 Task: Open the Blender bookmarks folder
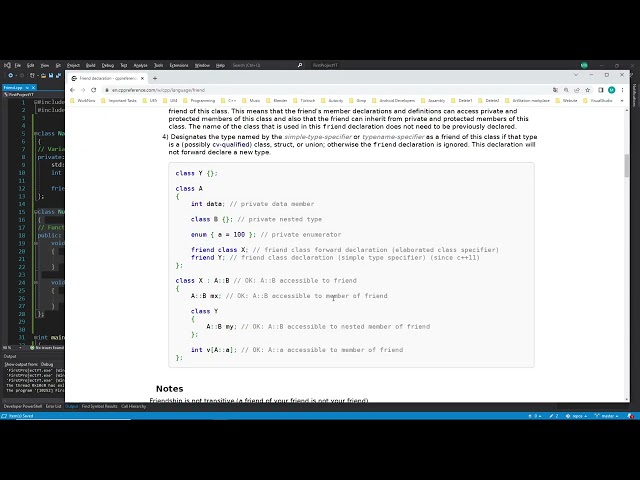point(277,100)
